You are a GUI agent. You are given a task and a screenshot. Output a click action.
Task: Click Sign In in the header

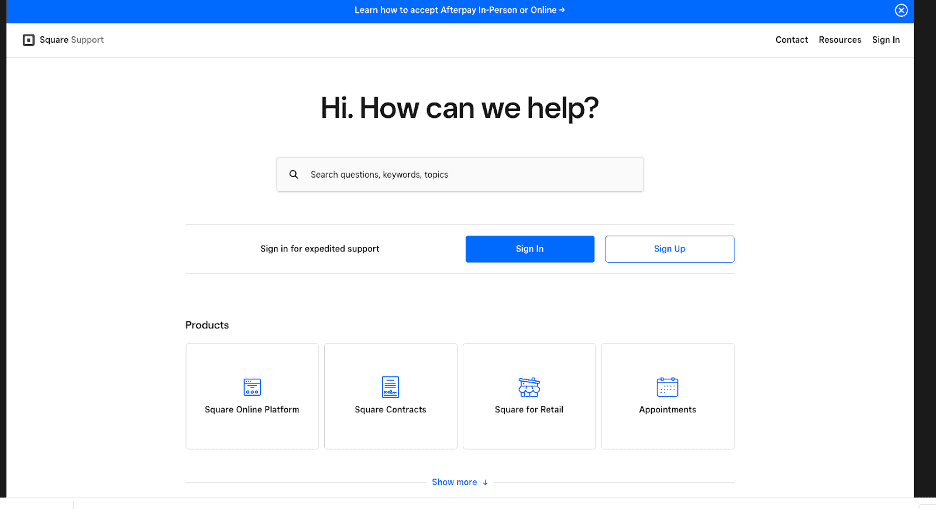point(886,40)
